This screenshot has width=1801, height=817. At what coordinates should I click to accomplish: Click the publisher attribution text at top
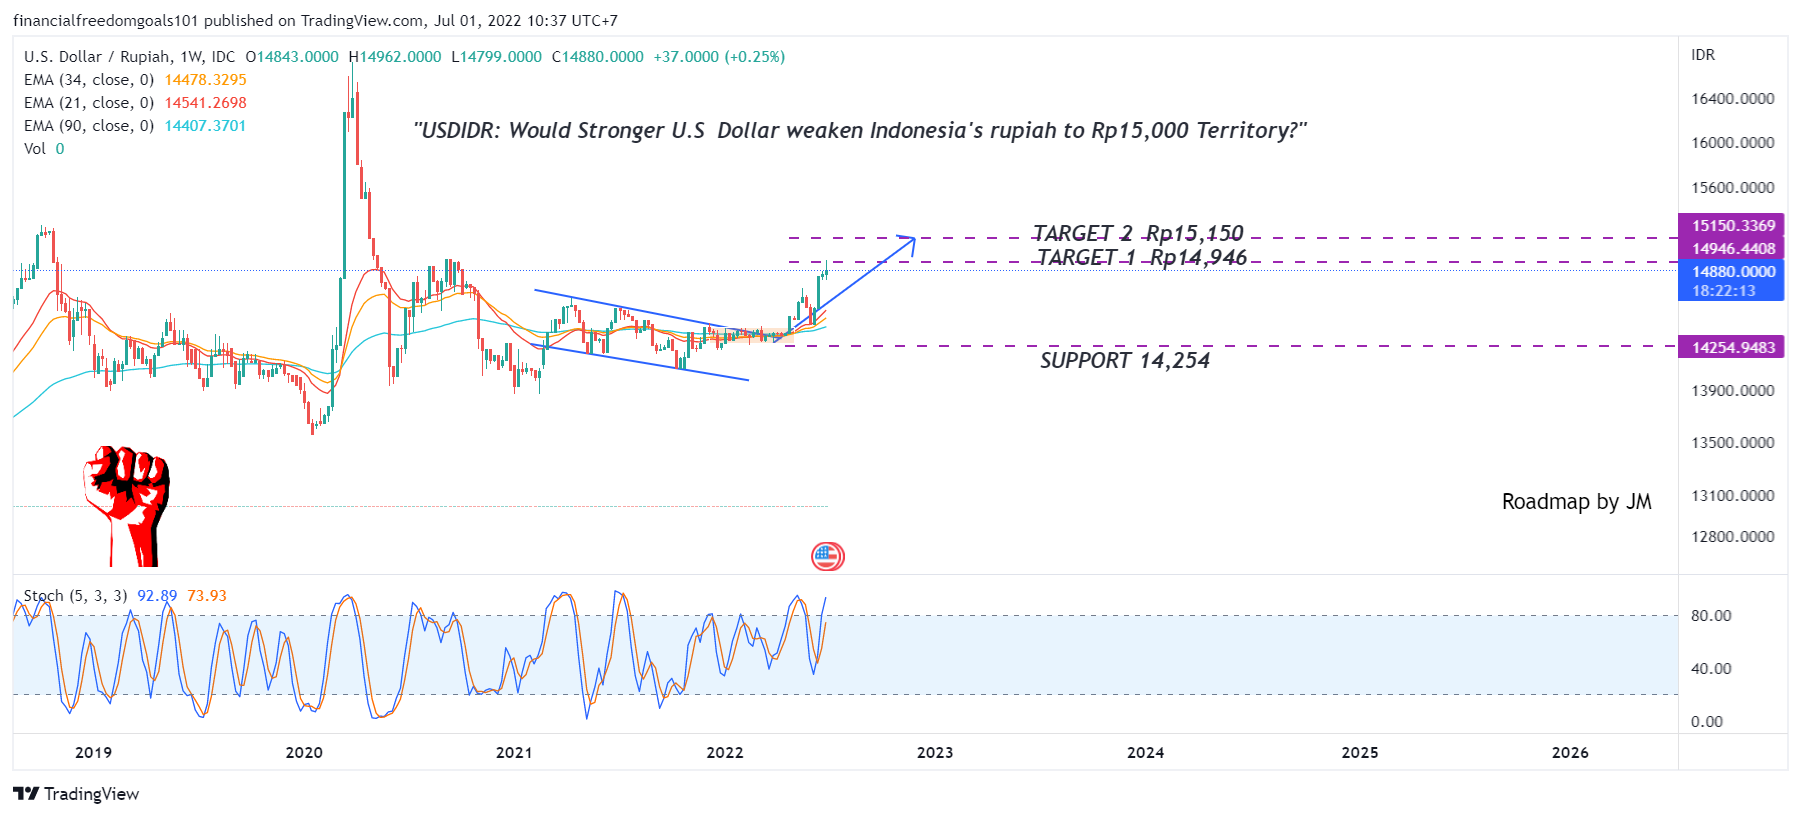(315, 21)
